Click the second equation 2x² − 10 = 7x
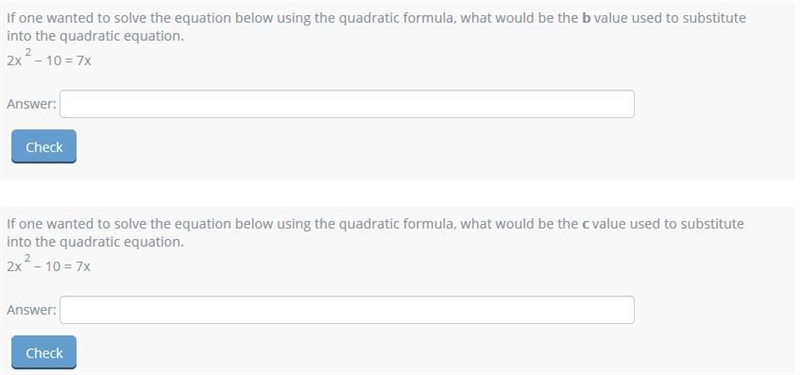This screenshot has height=375, width=800. (x=49, y=263)
